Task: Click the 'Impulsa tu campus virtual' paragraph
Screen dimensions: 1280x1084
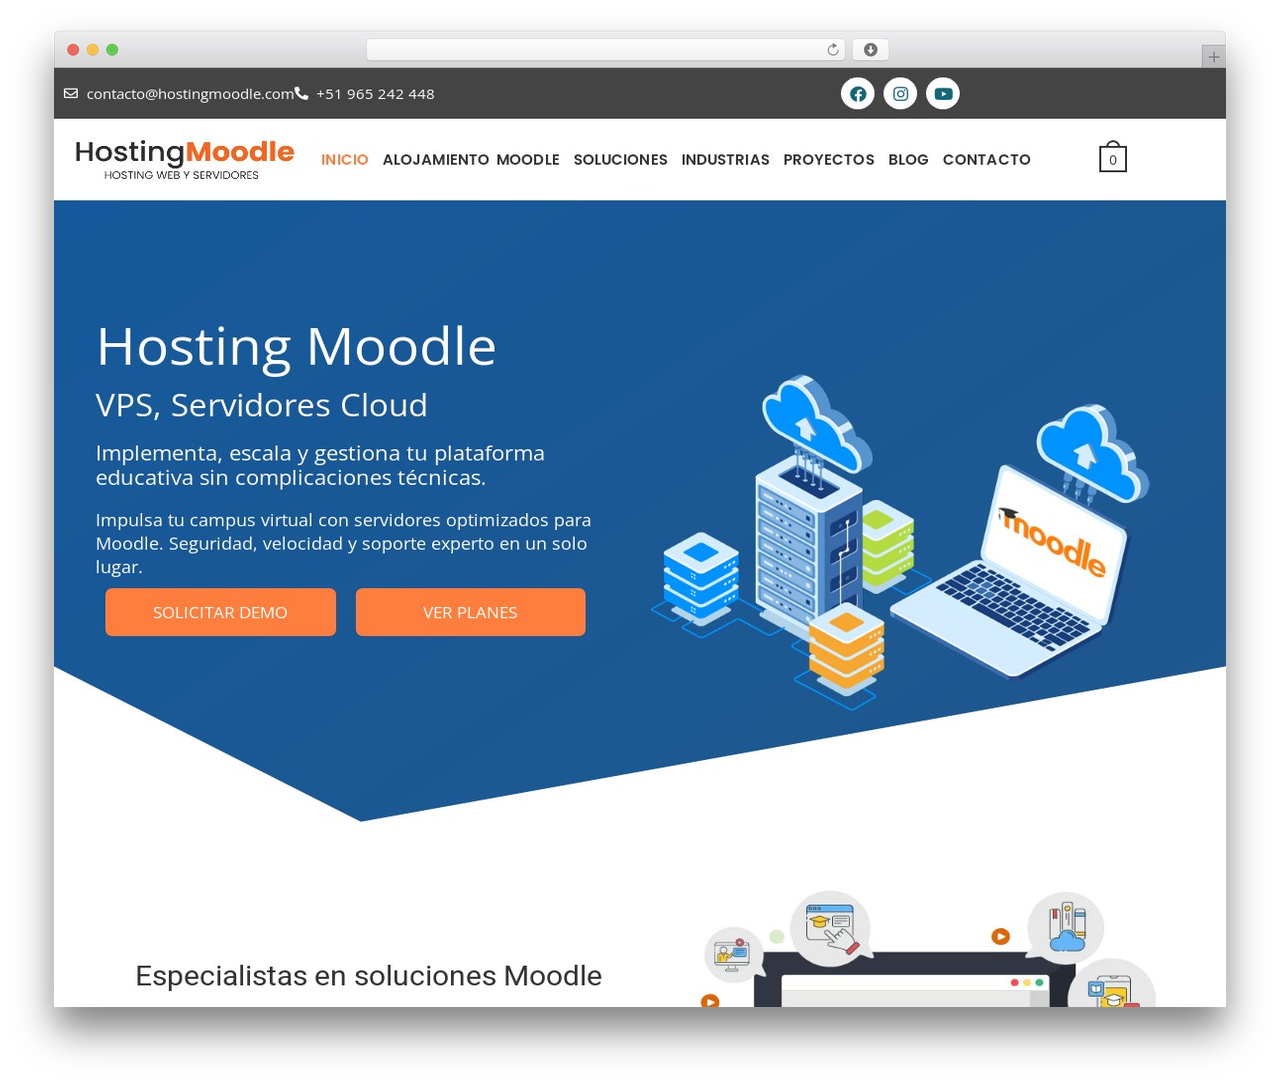Action: (x=343, y=543)
